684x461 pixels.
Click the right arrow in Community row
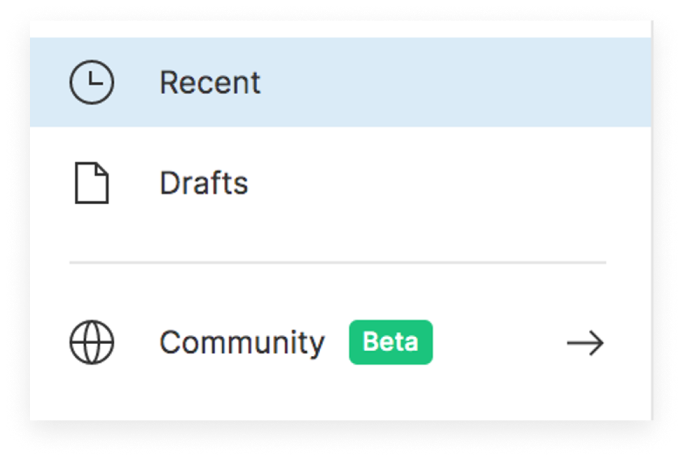(585, 343)
